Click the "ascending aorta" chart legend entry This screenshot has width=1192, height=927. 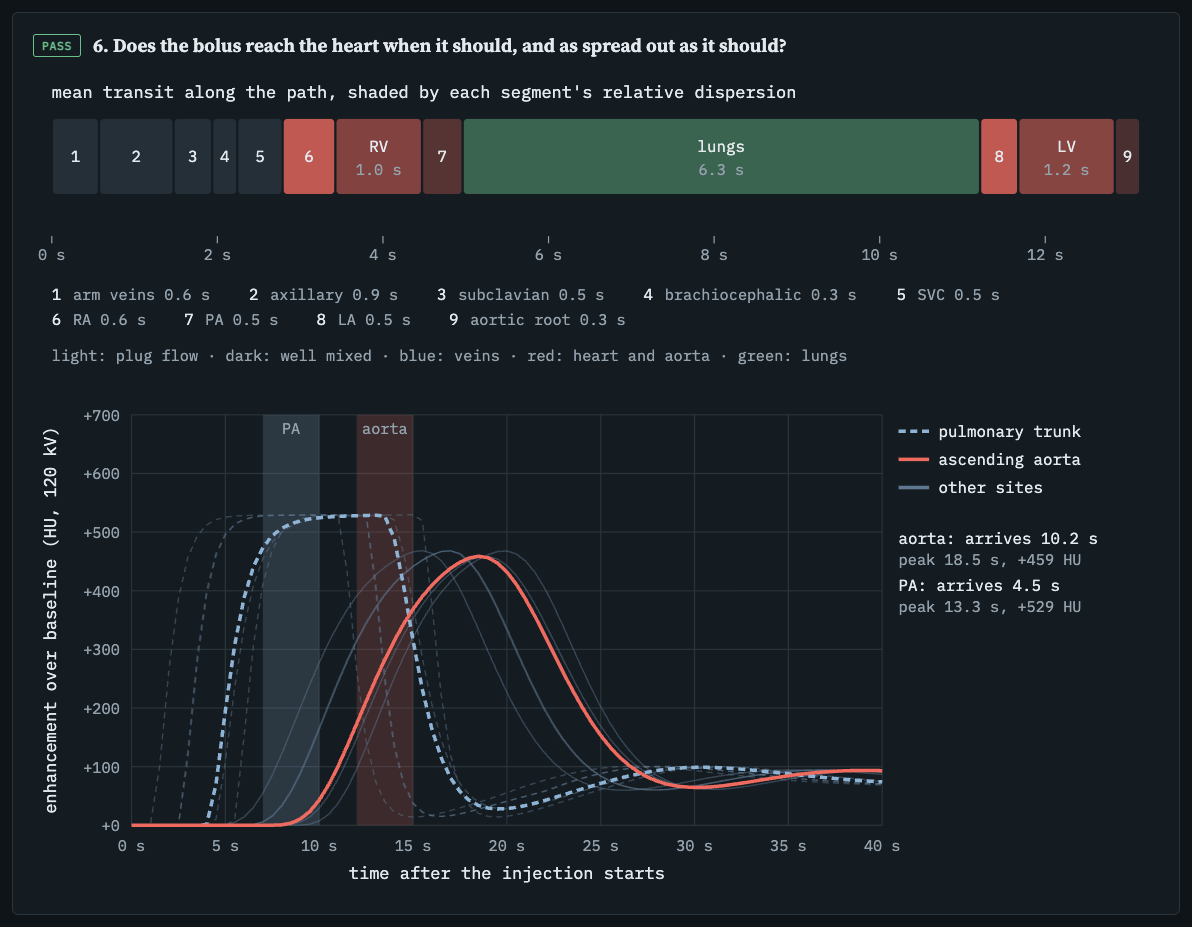click(990, 460)
